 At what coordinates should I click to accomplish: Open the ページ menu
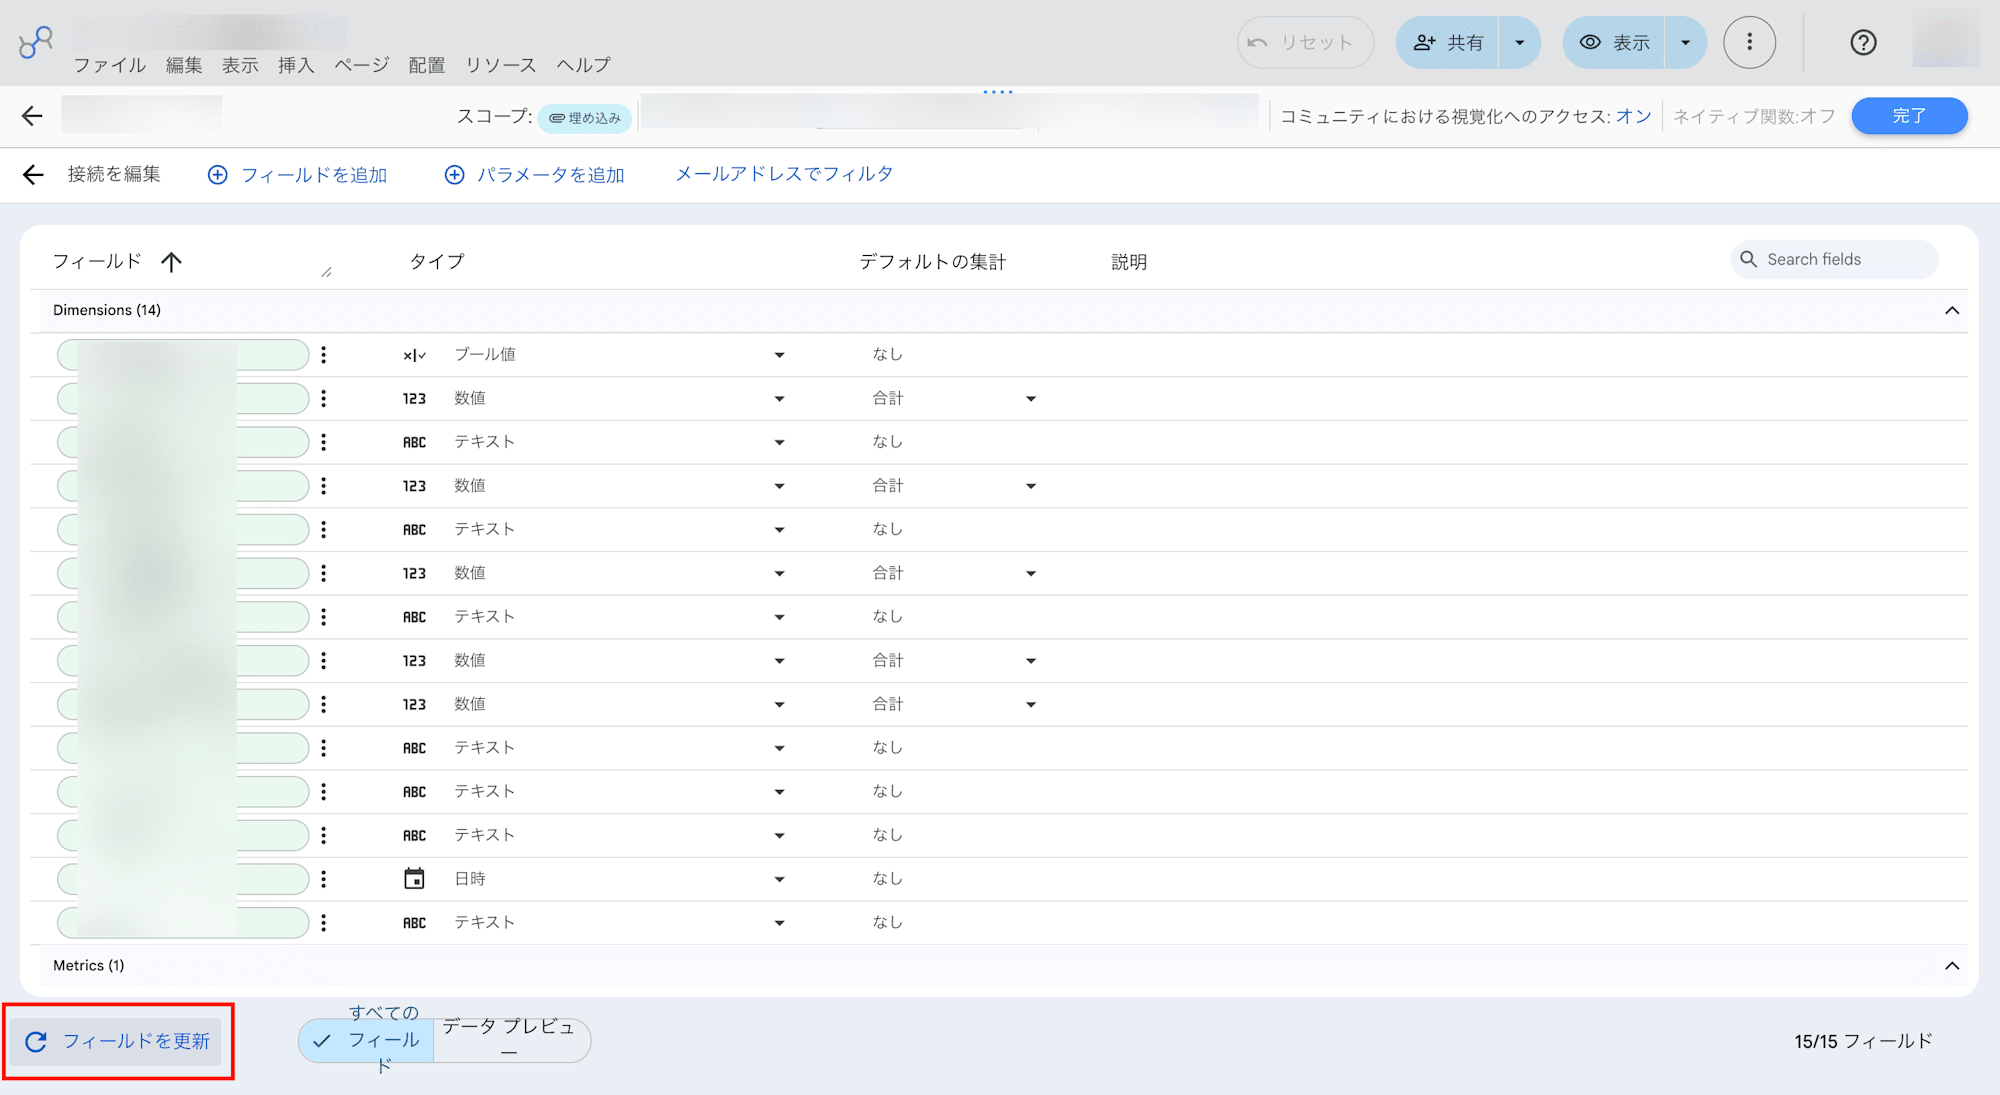pyautogui.click(x=361, y=65)
